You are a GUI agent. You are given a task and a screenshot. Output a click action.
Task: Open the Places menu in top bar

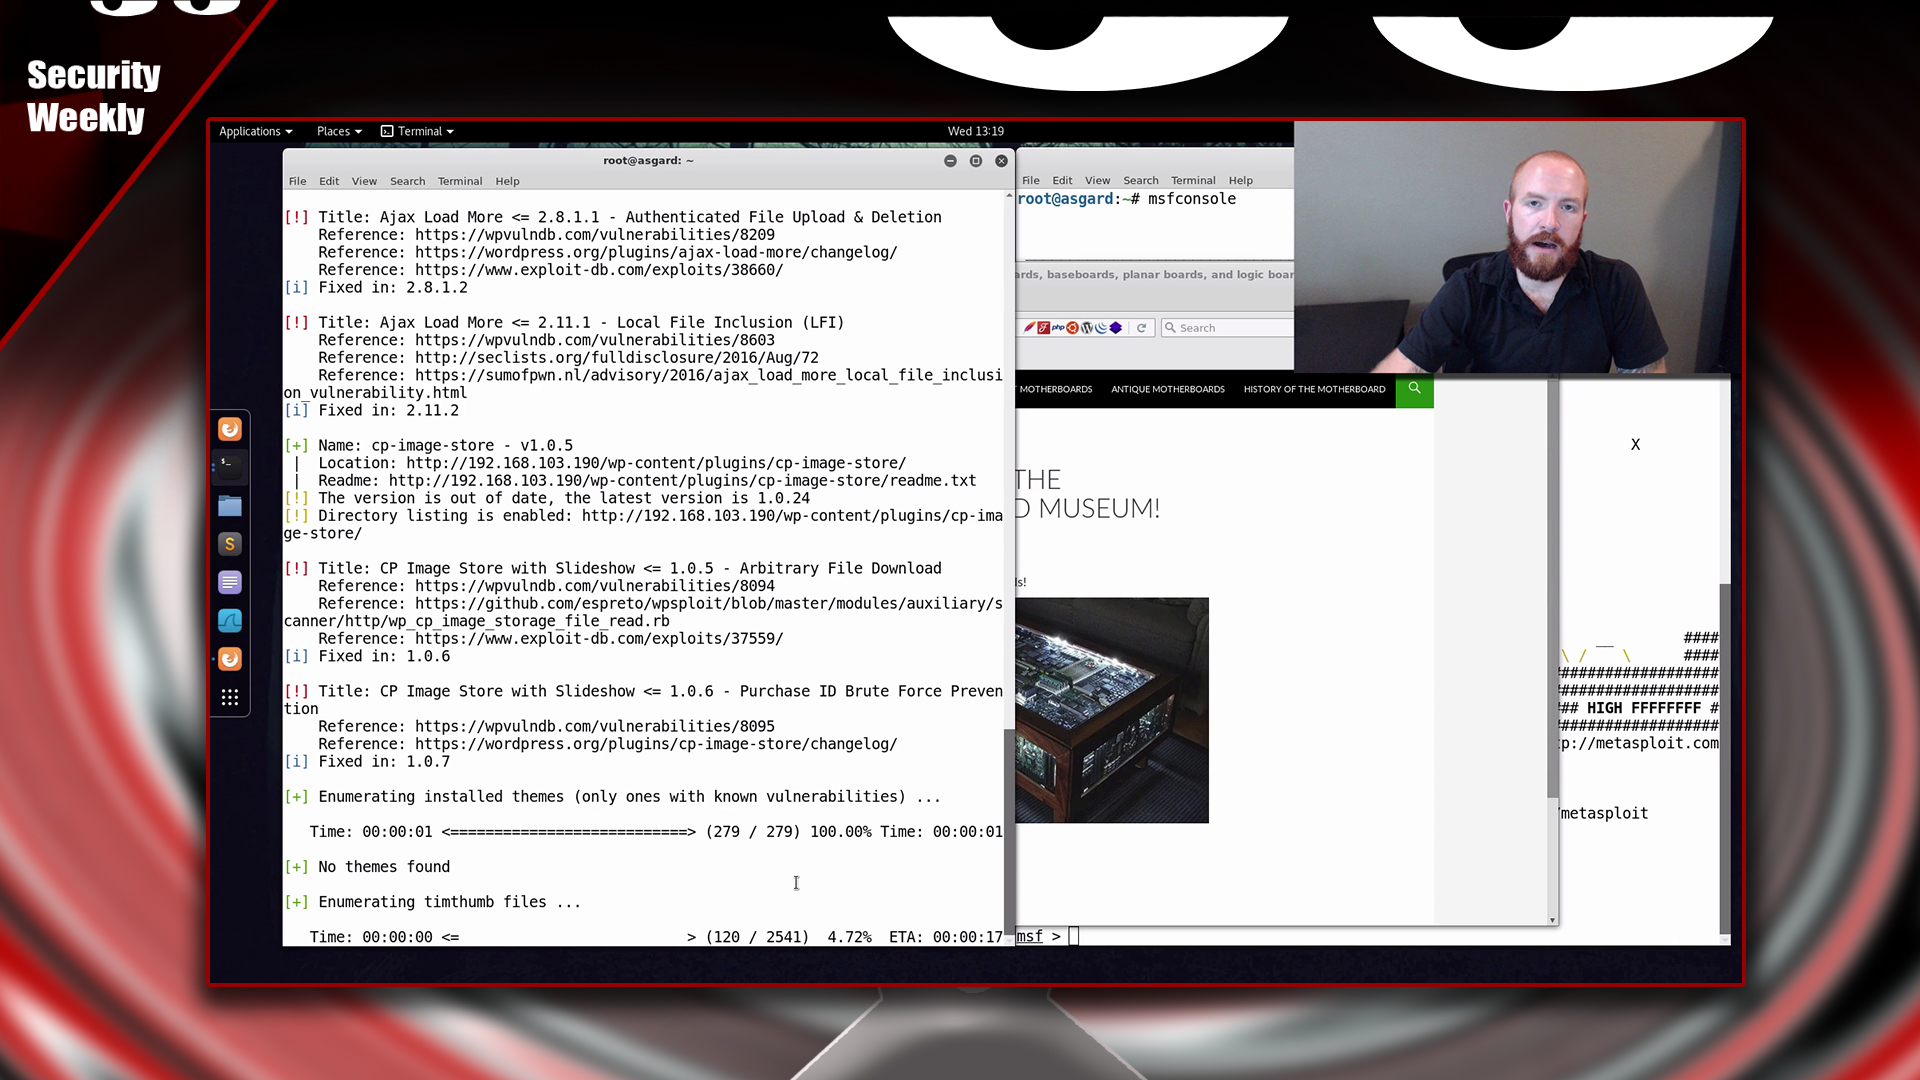pyautogui.click(x=339, y=131)
